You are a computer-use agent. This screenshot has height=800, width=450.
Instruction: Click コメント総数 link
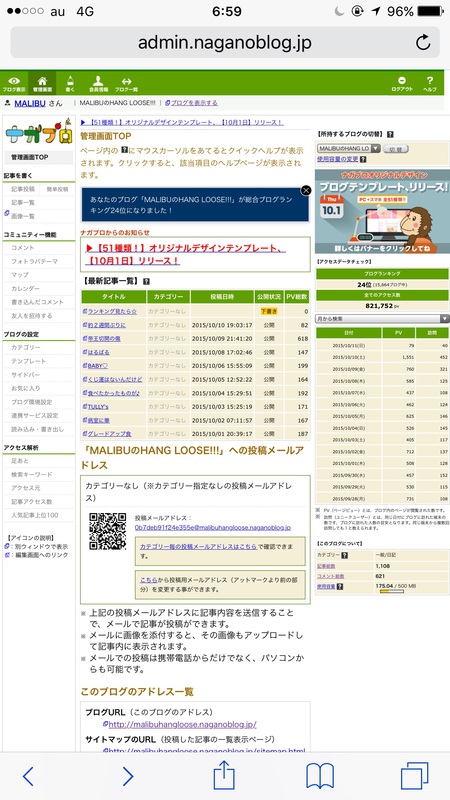329,577
